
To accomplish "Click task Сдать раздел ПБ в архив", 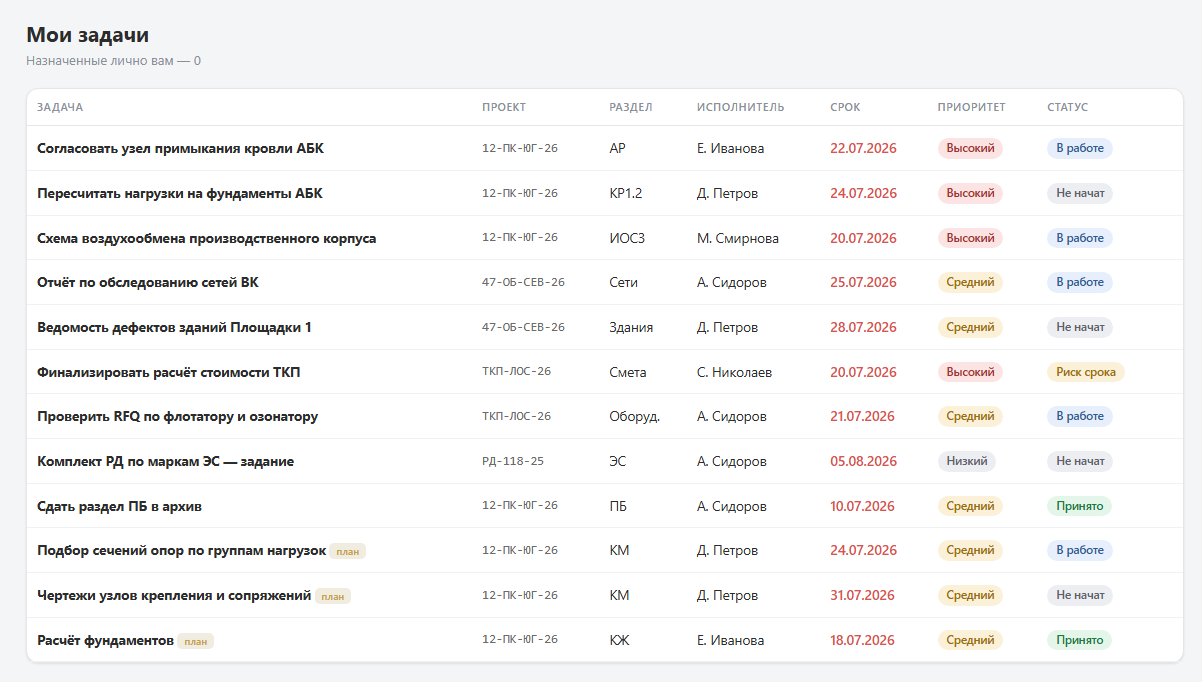I will pos(120,506).
